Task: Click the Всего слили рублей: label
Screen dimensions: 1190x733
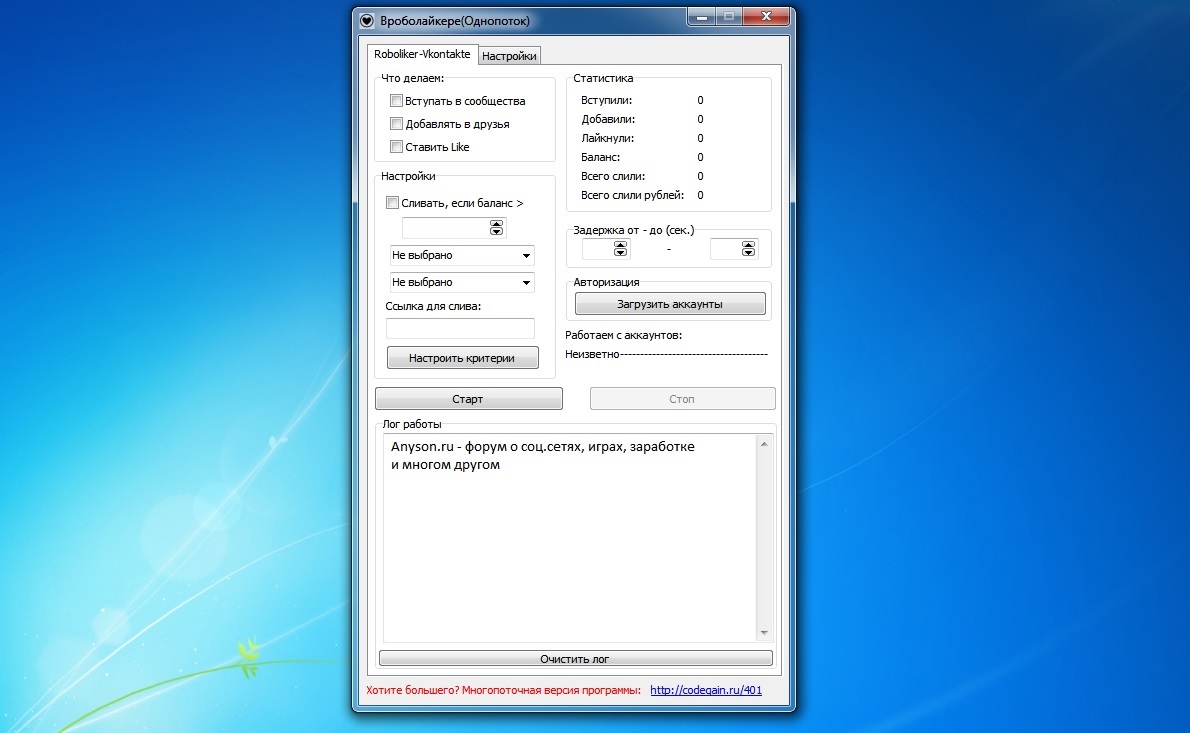Action: (632, 195)
